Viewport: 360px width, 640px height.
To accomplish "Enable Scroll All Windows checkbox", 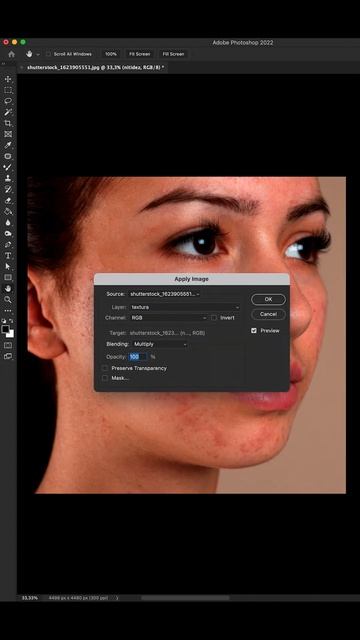I will (49, 54).
